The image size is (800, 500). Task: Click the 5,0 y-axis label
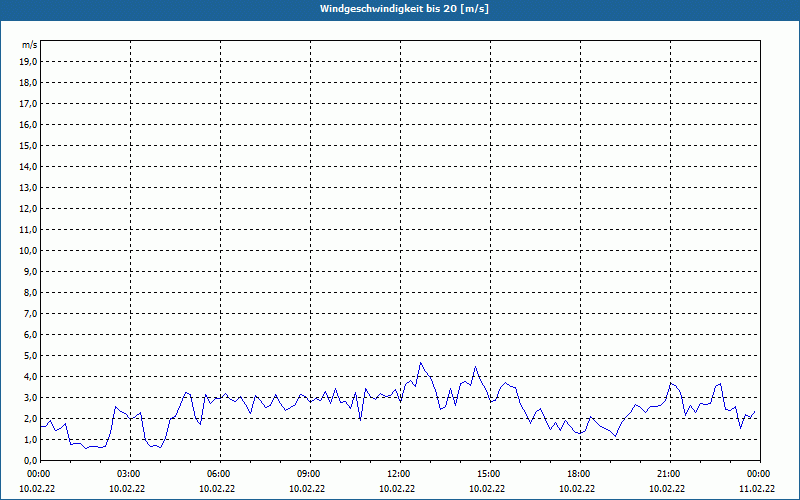(x=30, y=356)
